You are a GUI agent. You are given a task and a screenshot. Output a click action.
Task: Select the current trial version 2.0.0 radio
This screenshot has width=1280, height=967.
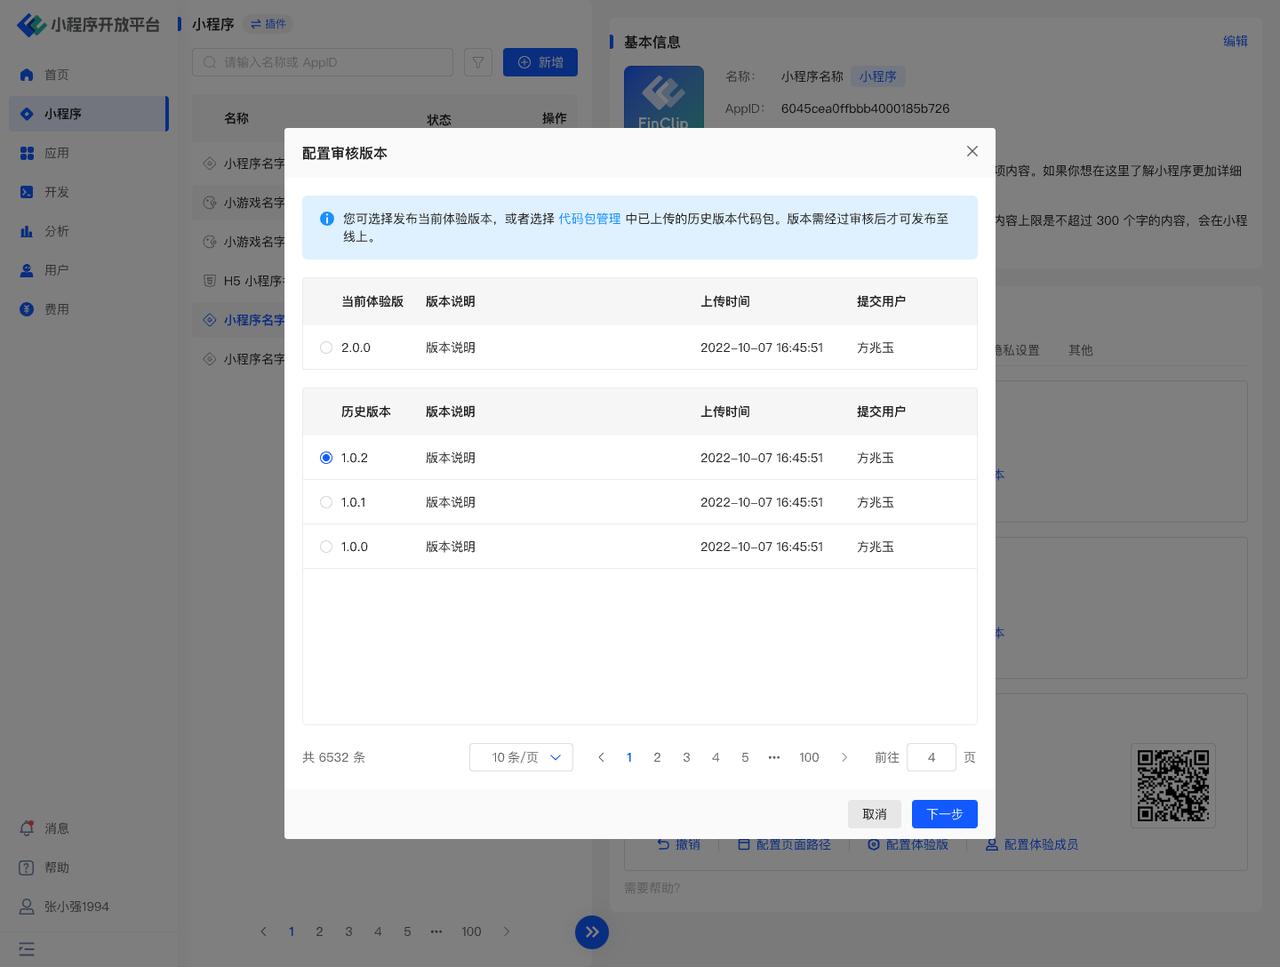(x=326, y=348)
